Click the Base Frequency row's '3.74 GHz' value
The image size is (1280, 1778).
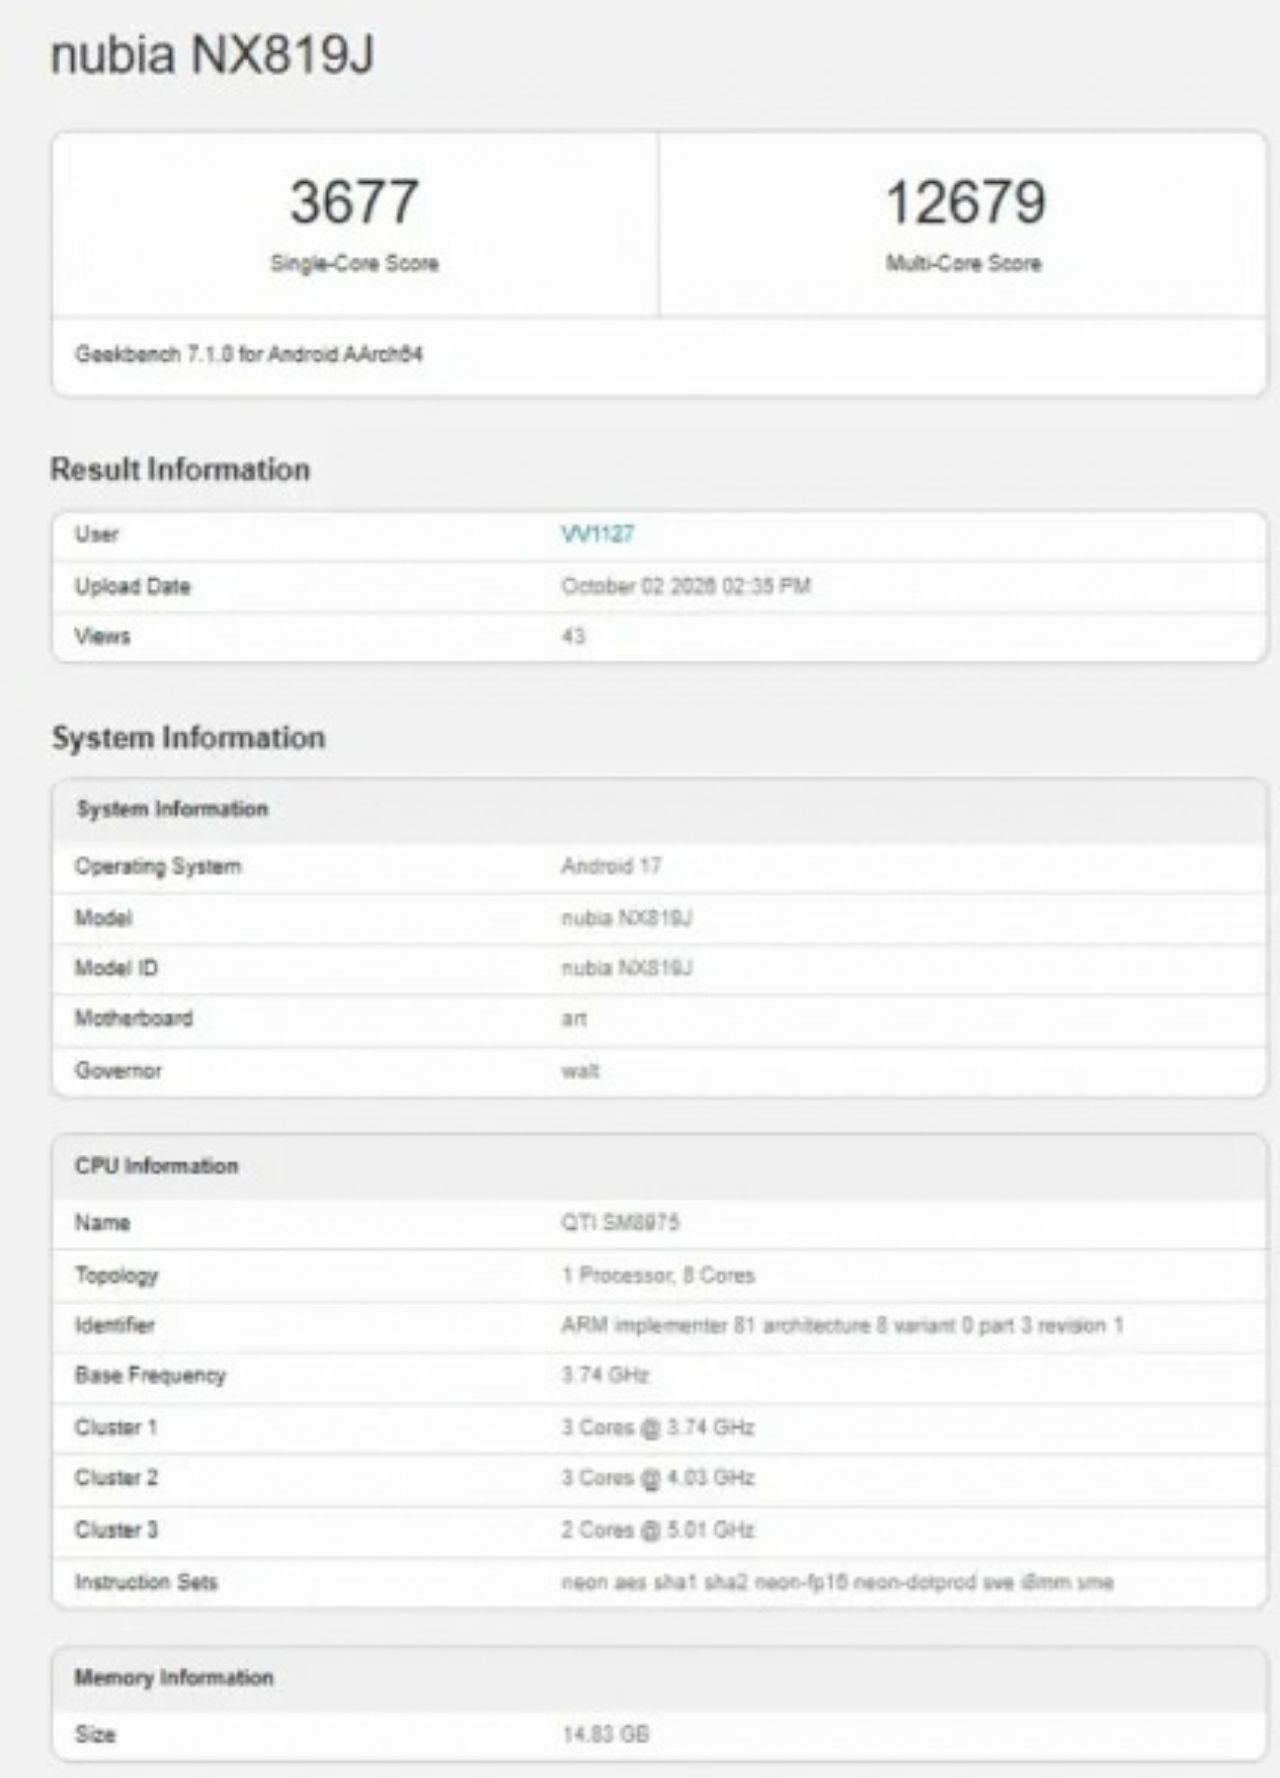coord(605,1375)
